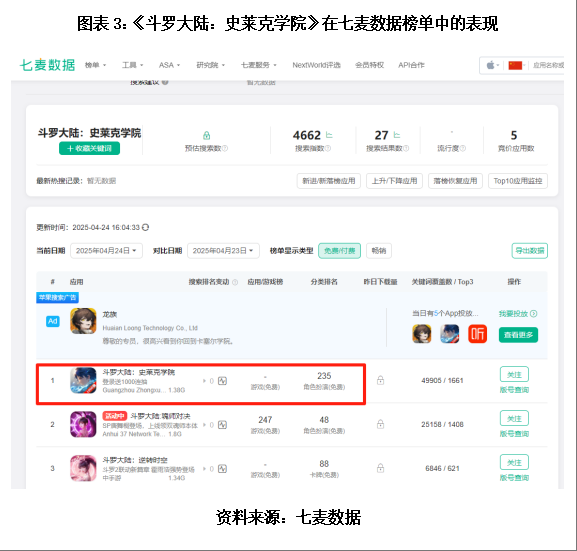Click the 新进/新落榜应用 button
The image size is (577, 551).
point(329,181)
